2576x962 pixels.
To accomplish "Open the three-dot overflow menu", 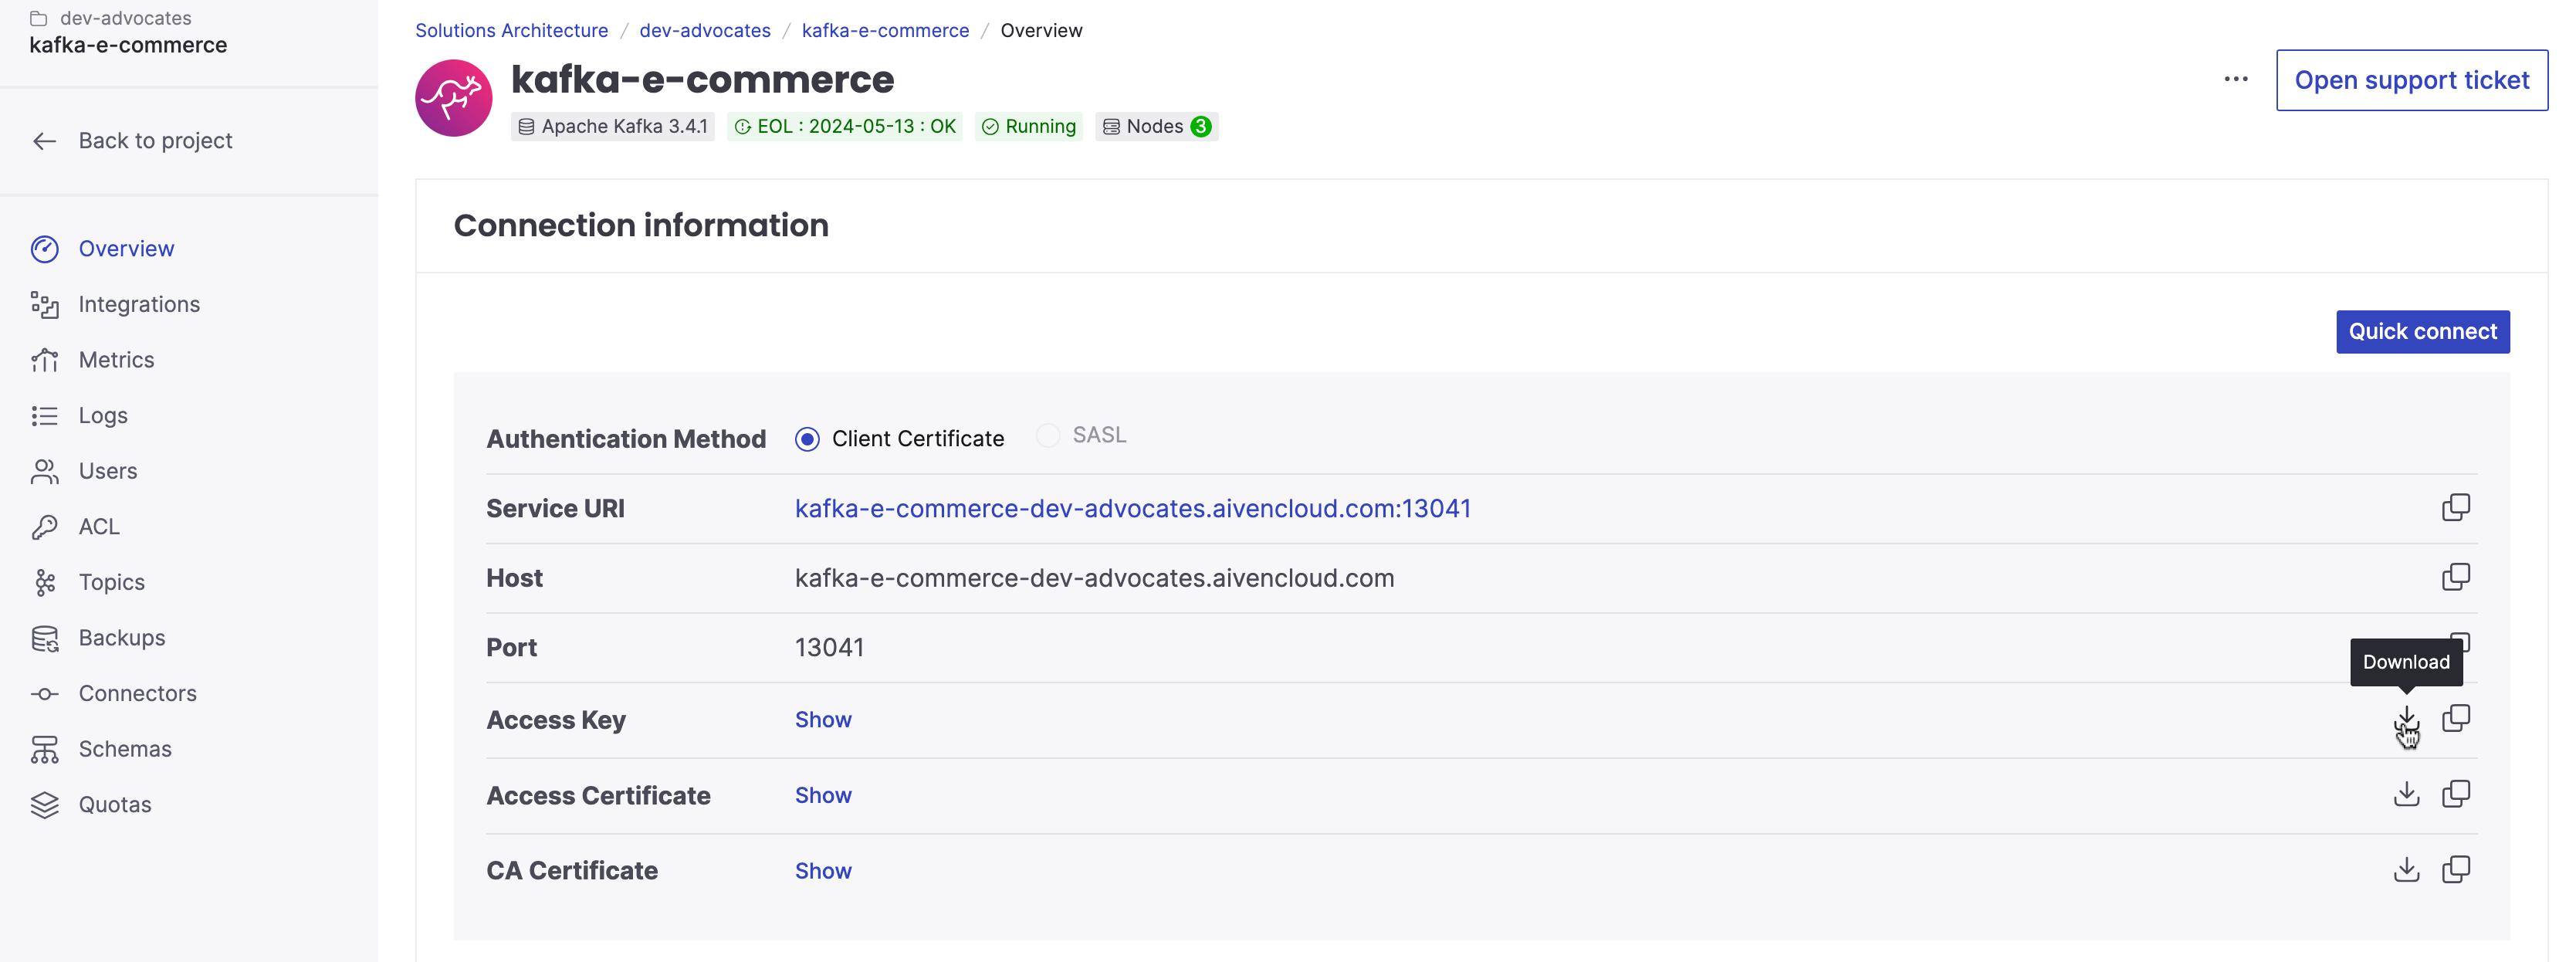I will point(2236,79).
